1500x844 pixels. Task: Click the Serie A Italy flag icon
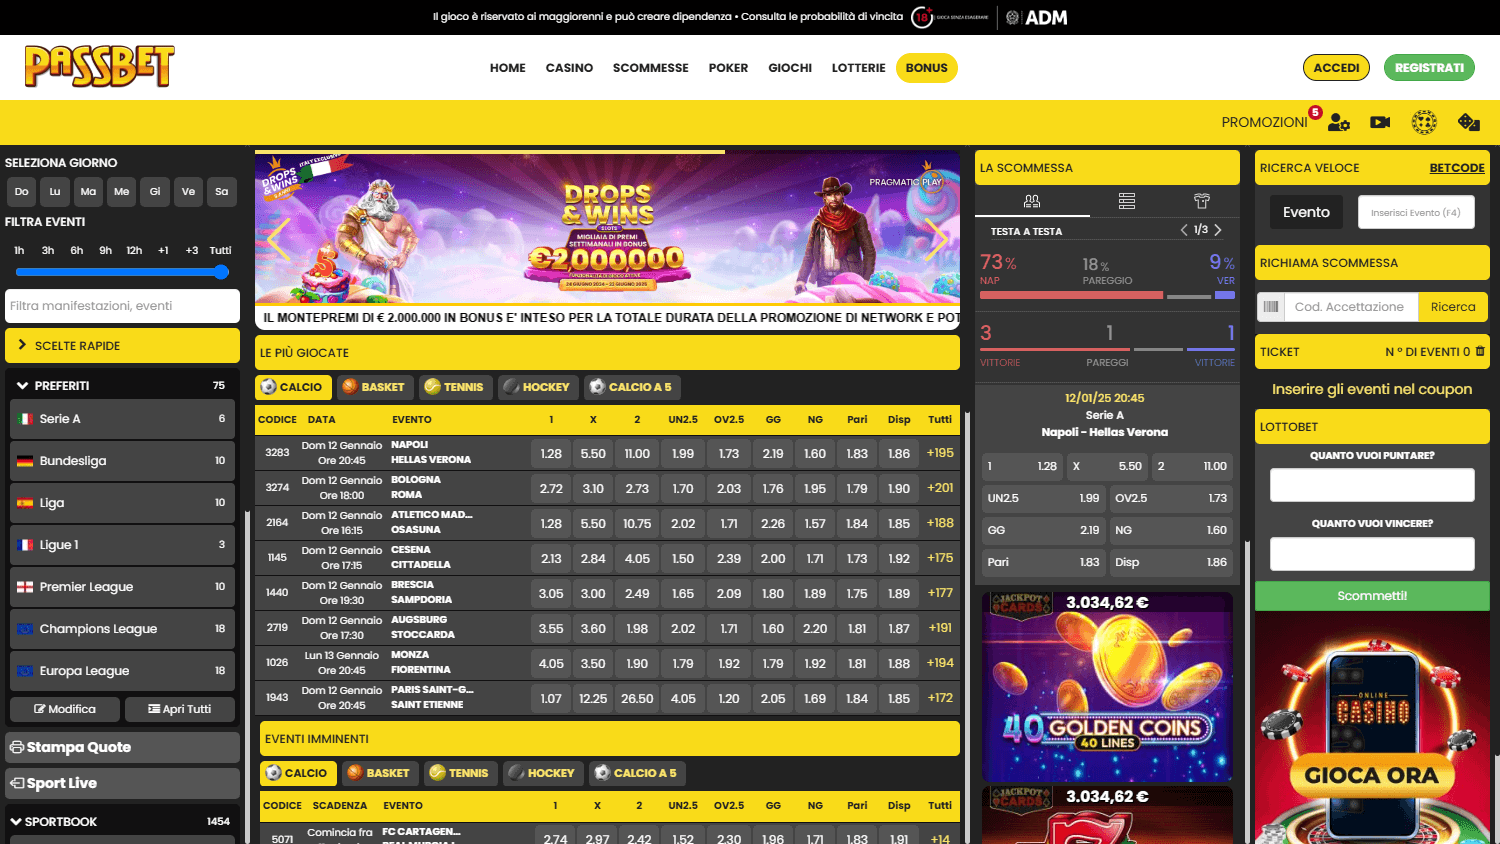[25, 419]
